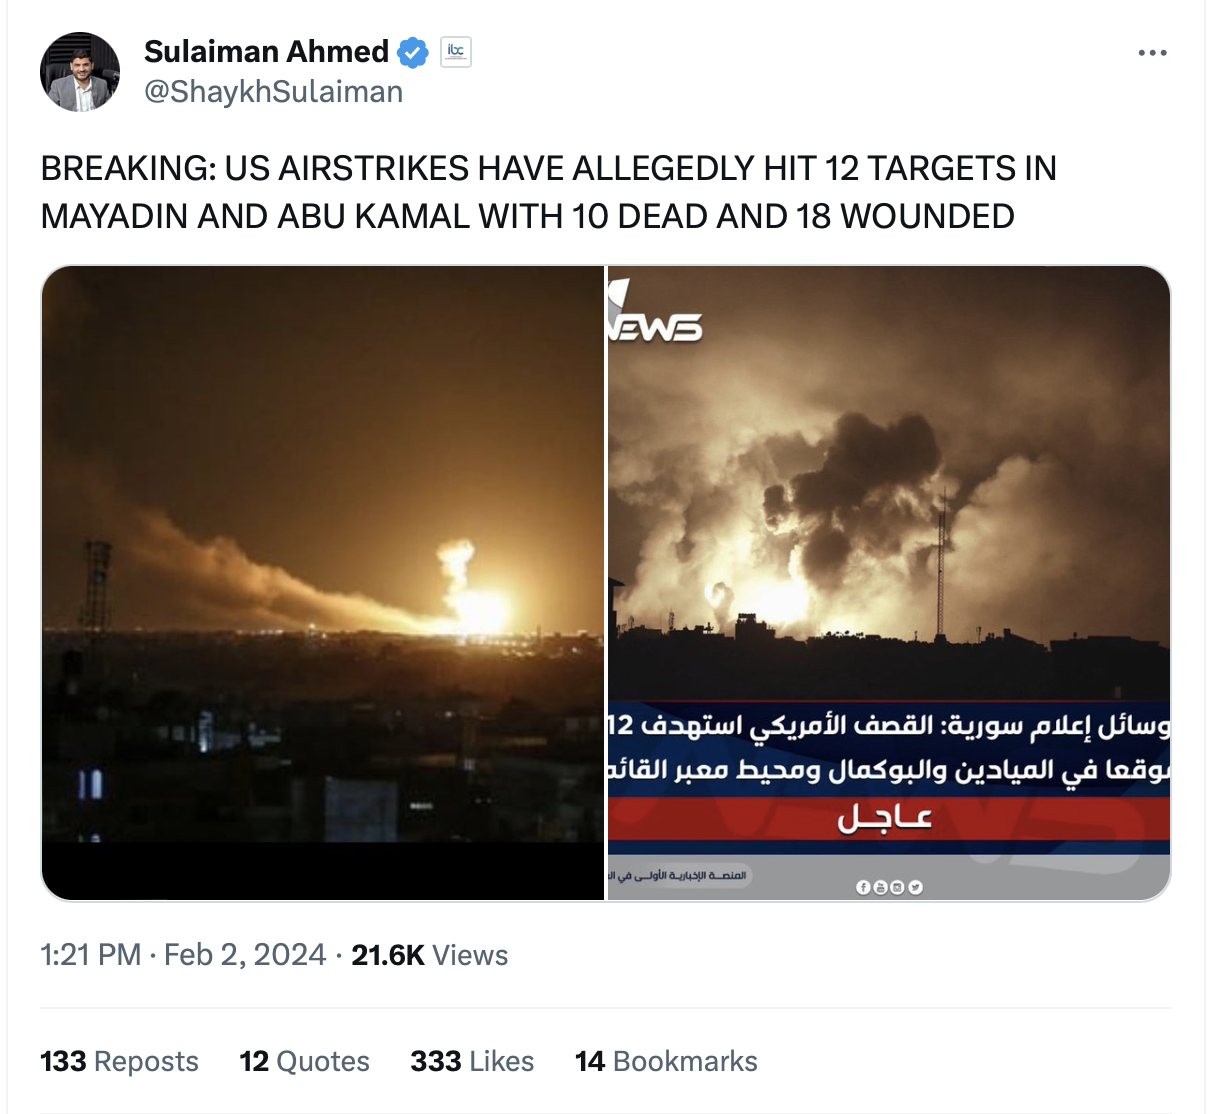Click the Twitter icon in news banner

(x=915, y=887)
